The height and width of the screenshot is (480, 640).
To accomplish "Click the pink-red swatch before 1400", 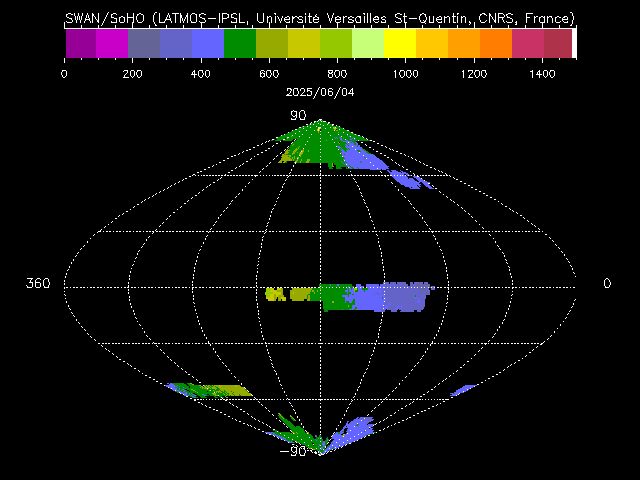I will click(528, 43).
